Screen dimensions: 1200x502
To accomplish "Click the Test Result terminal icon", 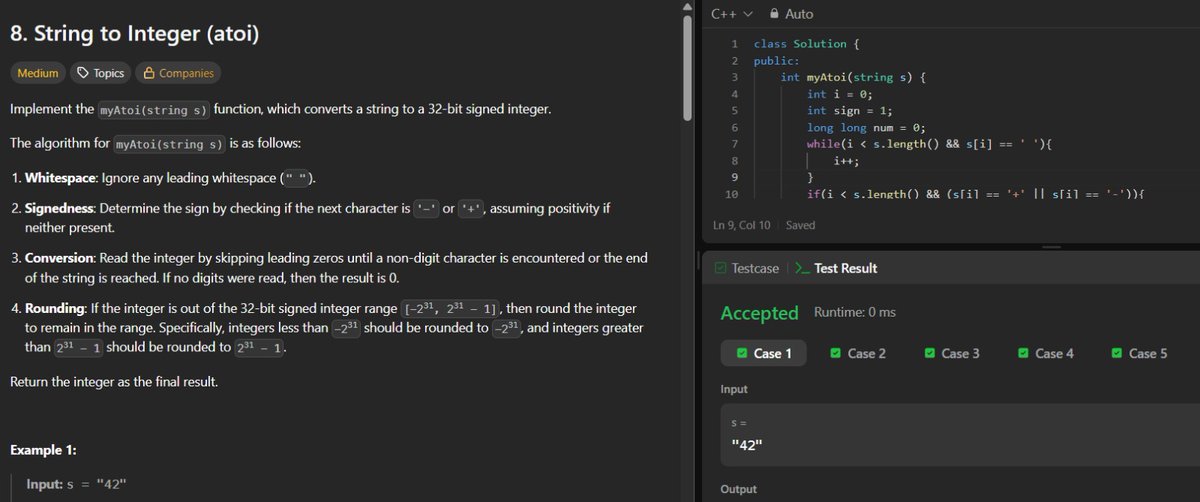I will pyautogui.click(x=801, y=268).
